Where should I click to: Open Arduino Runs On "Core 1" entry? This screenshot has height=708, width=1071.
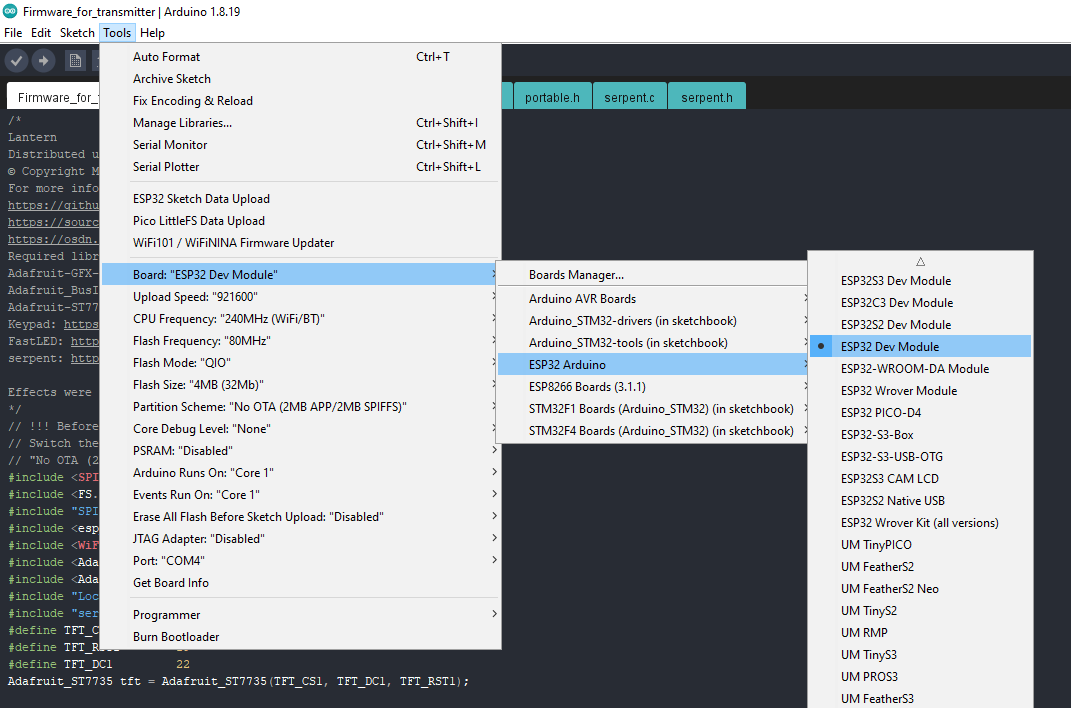click(x=301, y=472)
